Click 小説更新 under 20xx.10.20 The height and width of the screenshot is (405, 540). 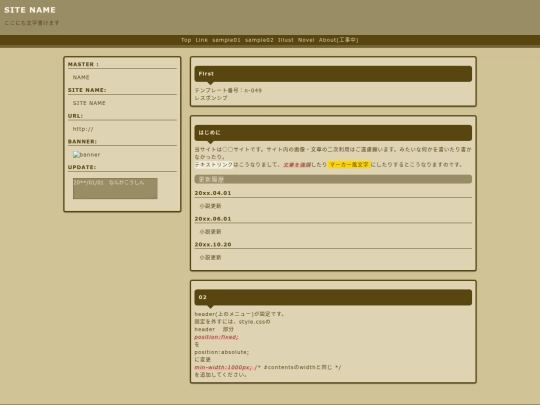click(210, 257)
